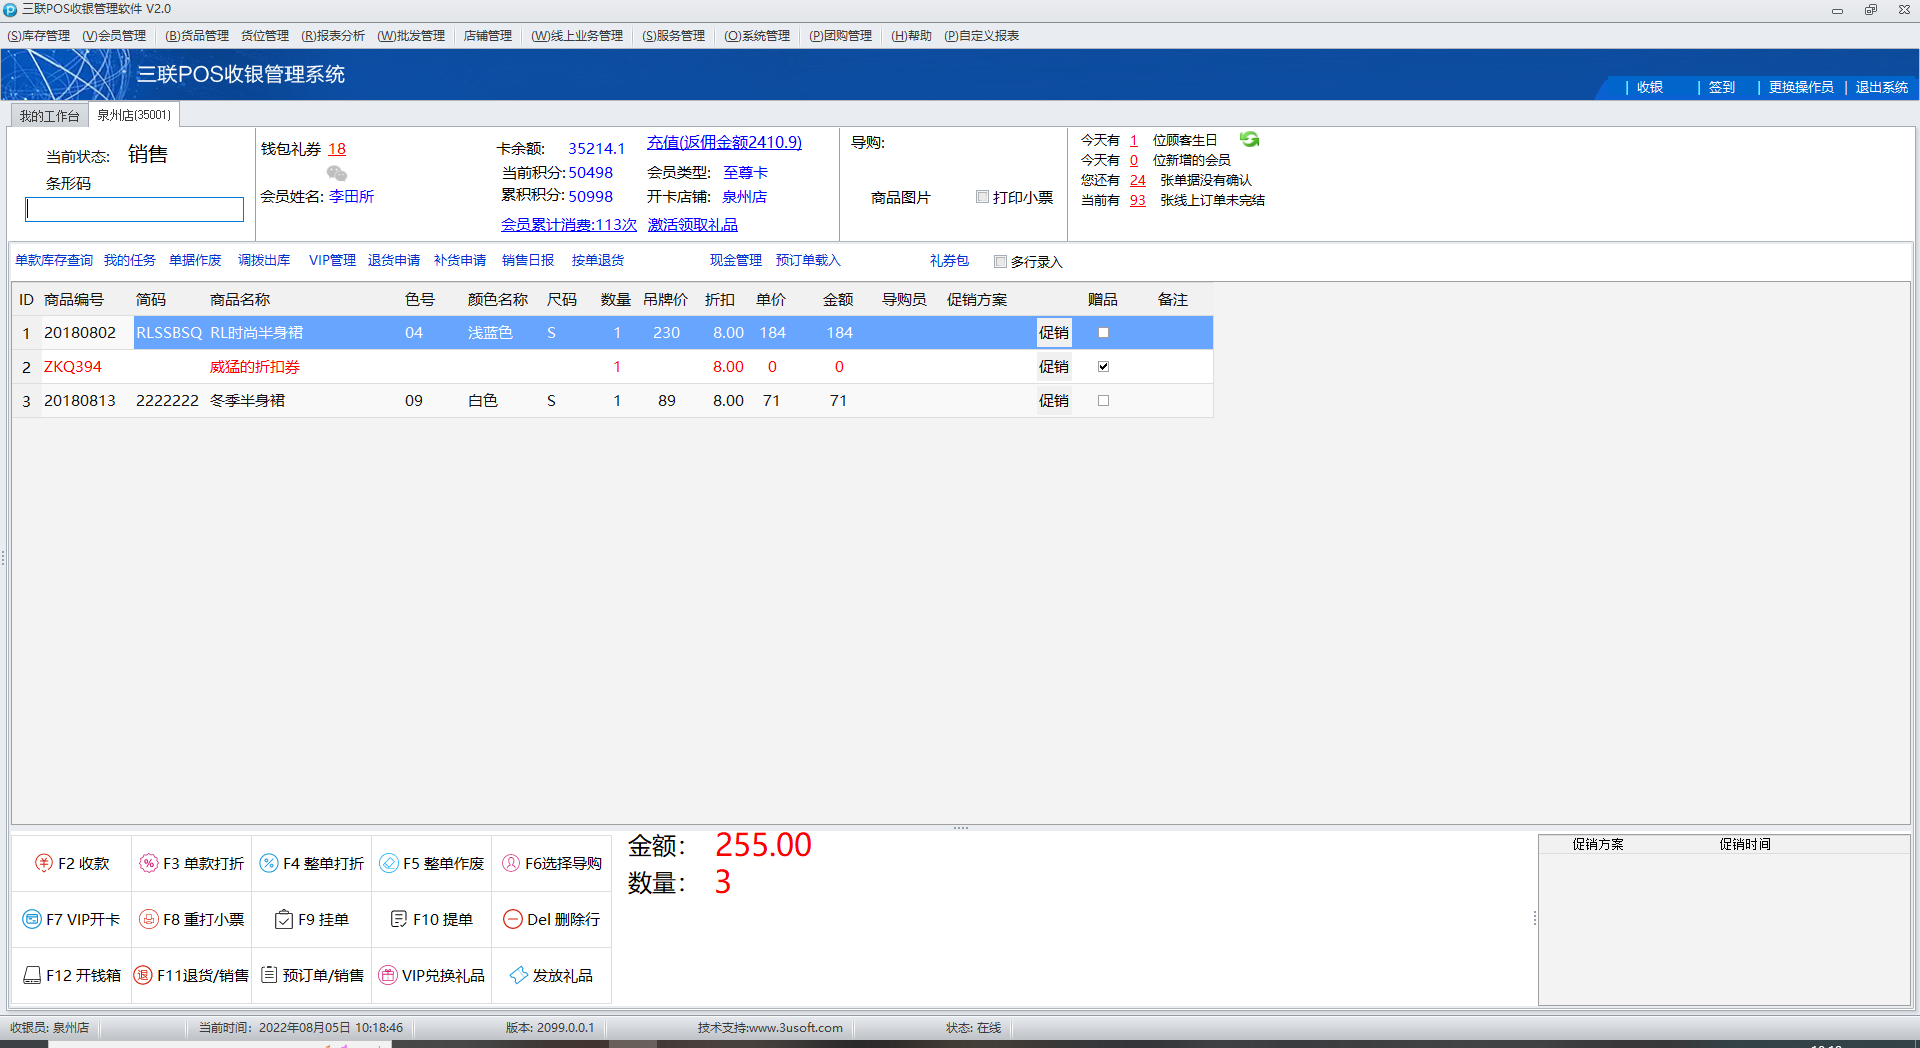Open the (B)货品管理 menu

pos(197,36)
